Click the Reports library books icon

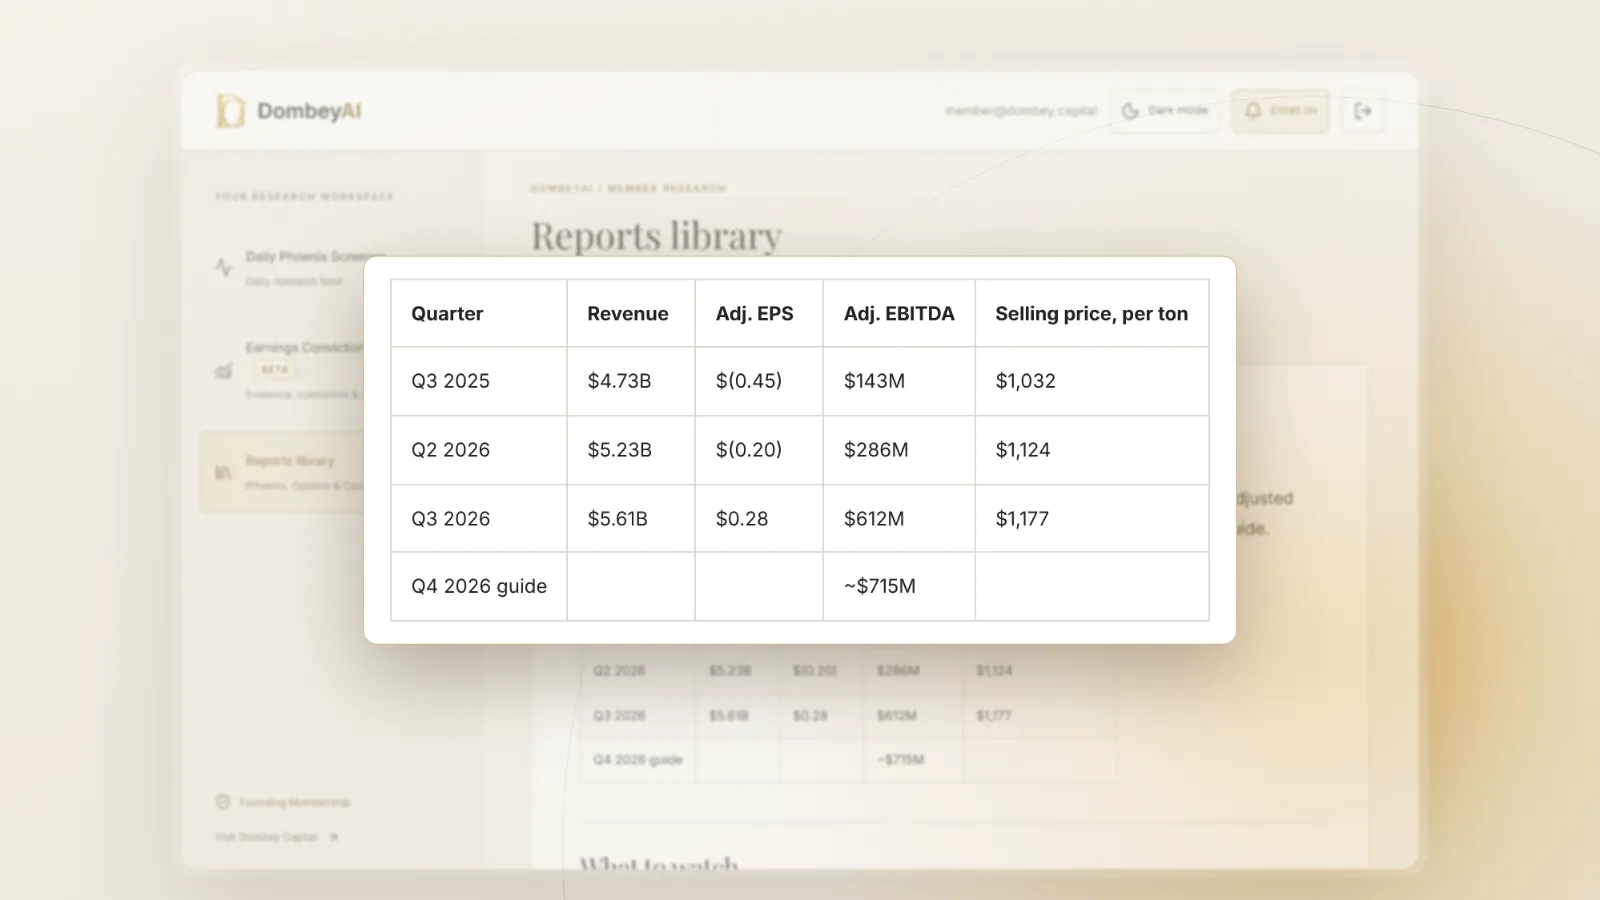pos(223,472)
